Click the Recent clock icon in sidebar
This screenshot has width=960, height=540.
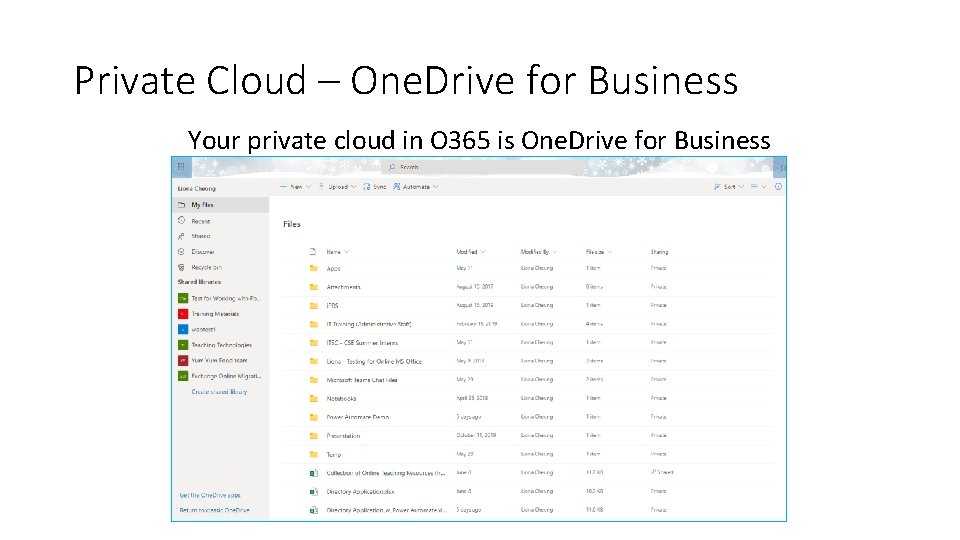tap(181, 220)
